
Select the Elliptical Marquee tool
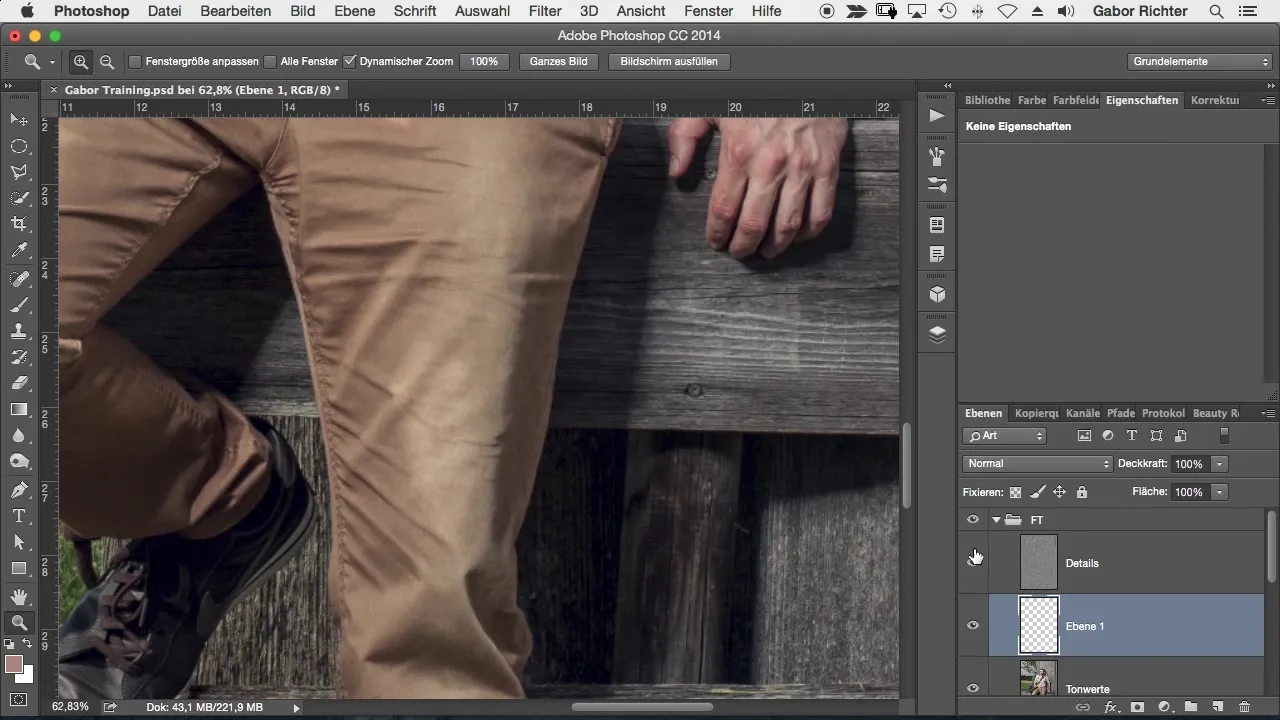coord(19,146)
